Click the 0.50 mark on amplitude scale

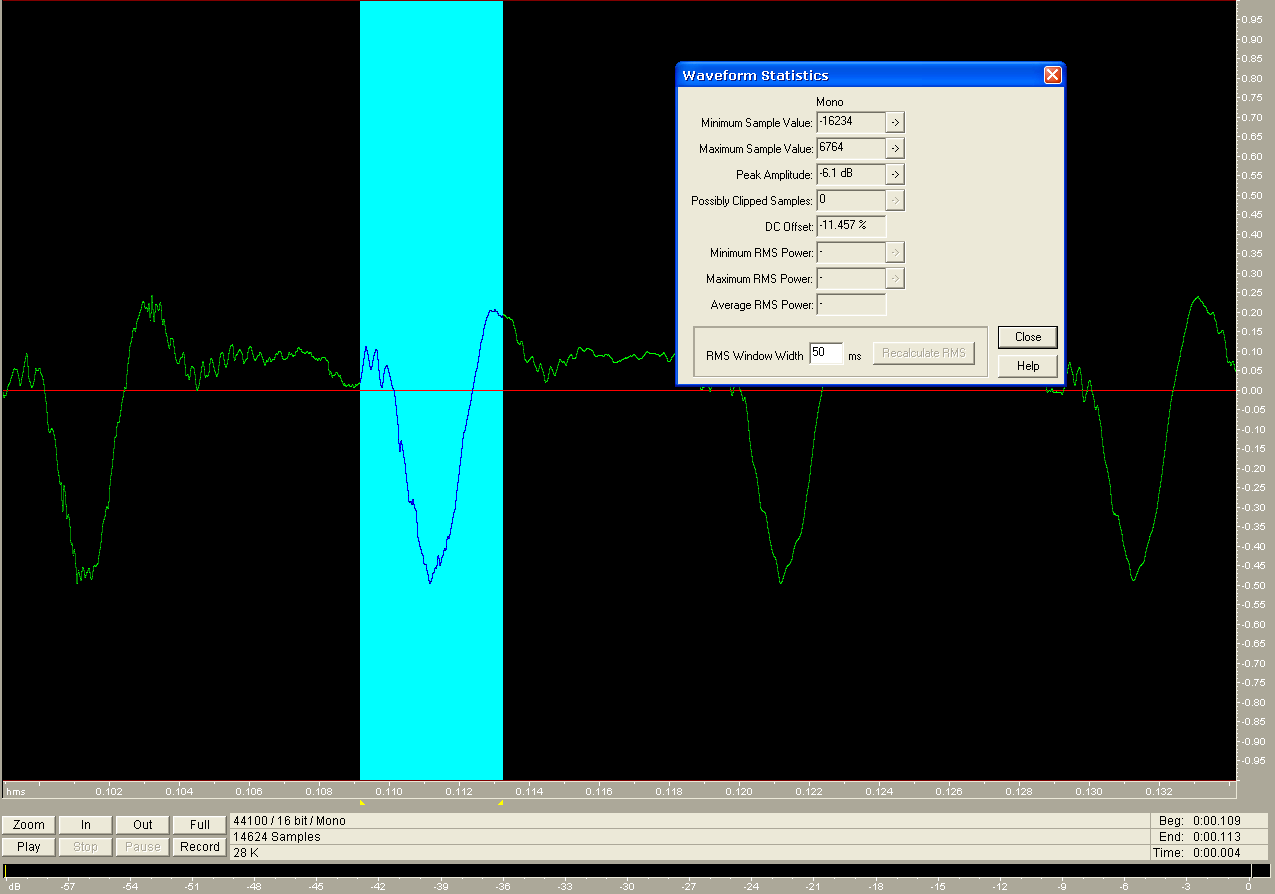(x=1250, y=195)
